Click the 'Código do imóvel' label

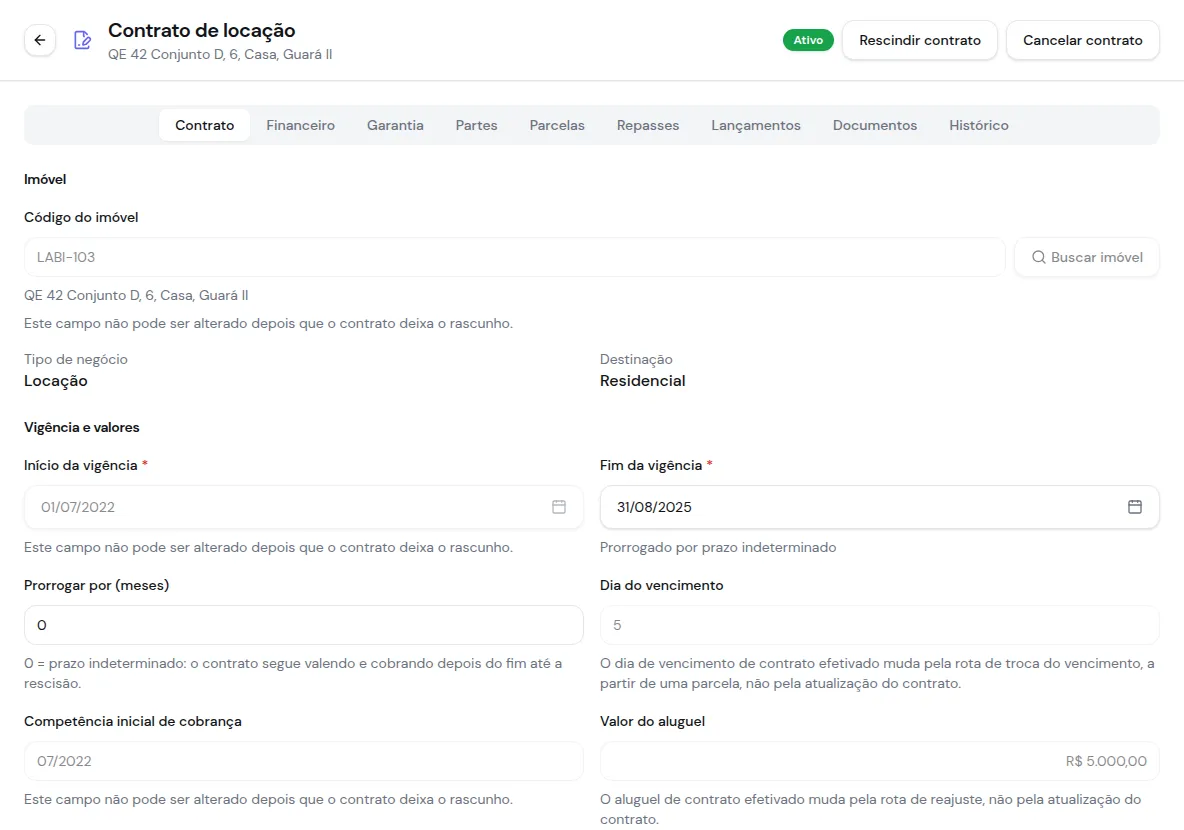point(81,218)
